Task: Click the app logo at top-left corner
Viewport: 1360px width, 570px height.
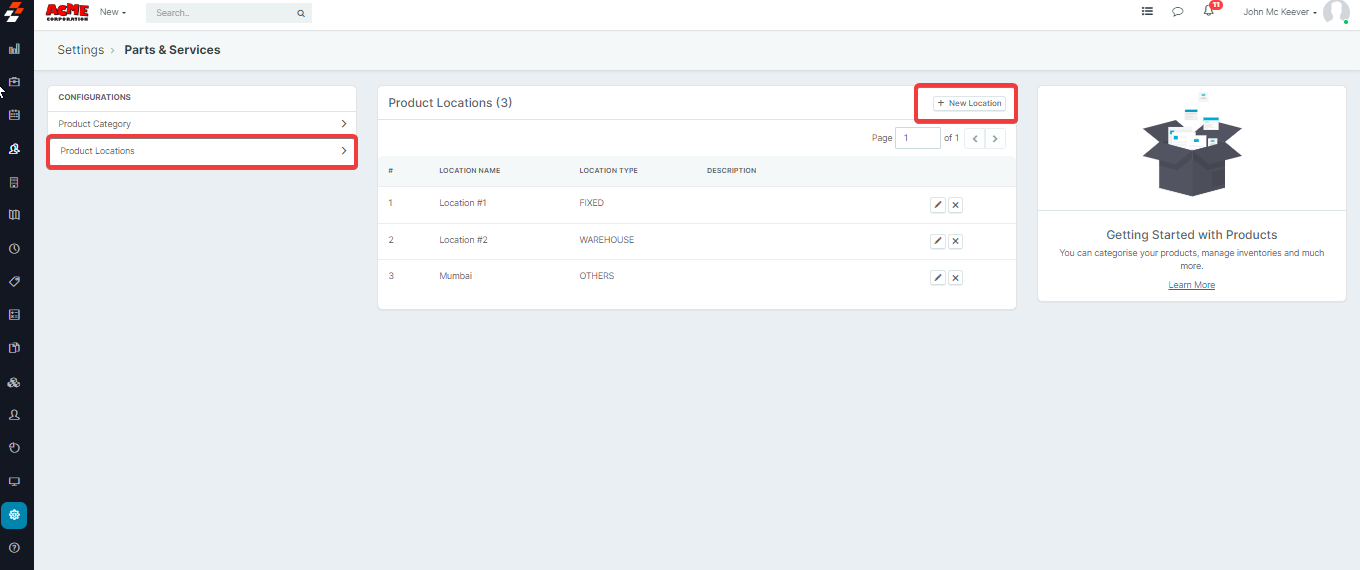Action: pos(14,13)
